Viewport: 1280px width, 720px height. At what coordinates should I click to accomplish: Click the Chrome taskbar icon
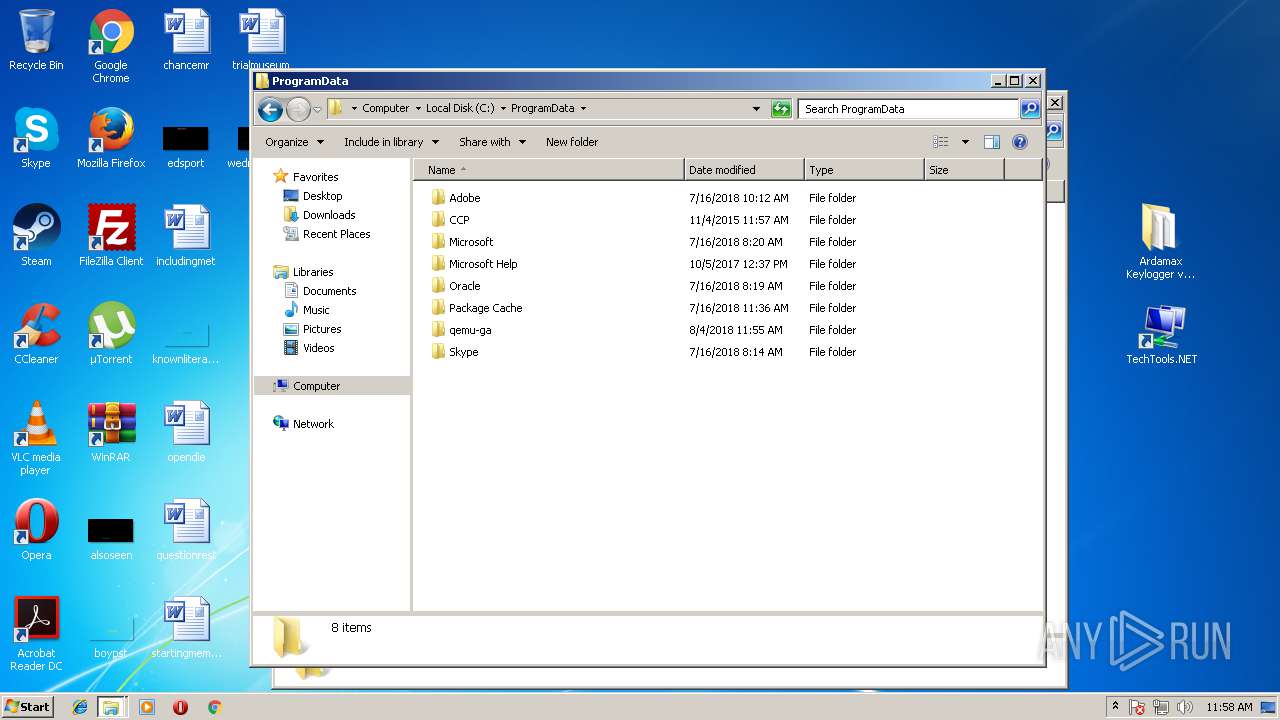(x=214, y=707)
